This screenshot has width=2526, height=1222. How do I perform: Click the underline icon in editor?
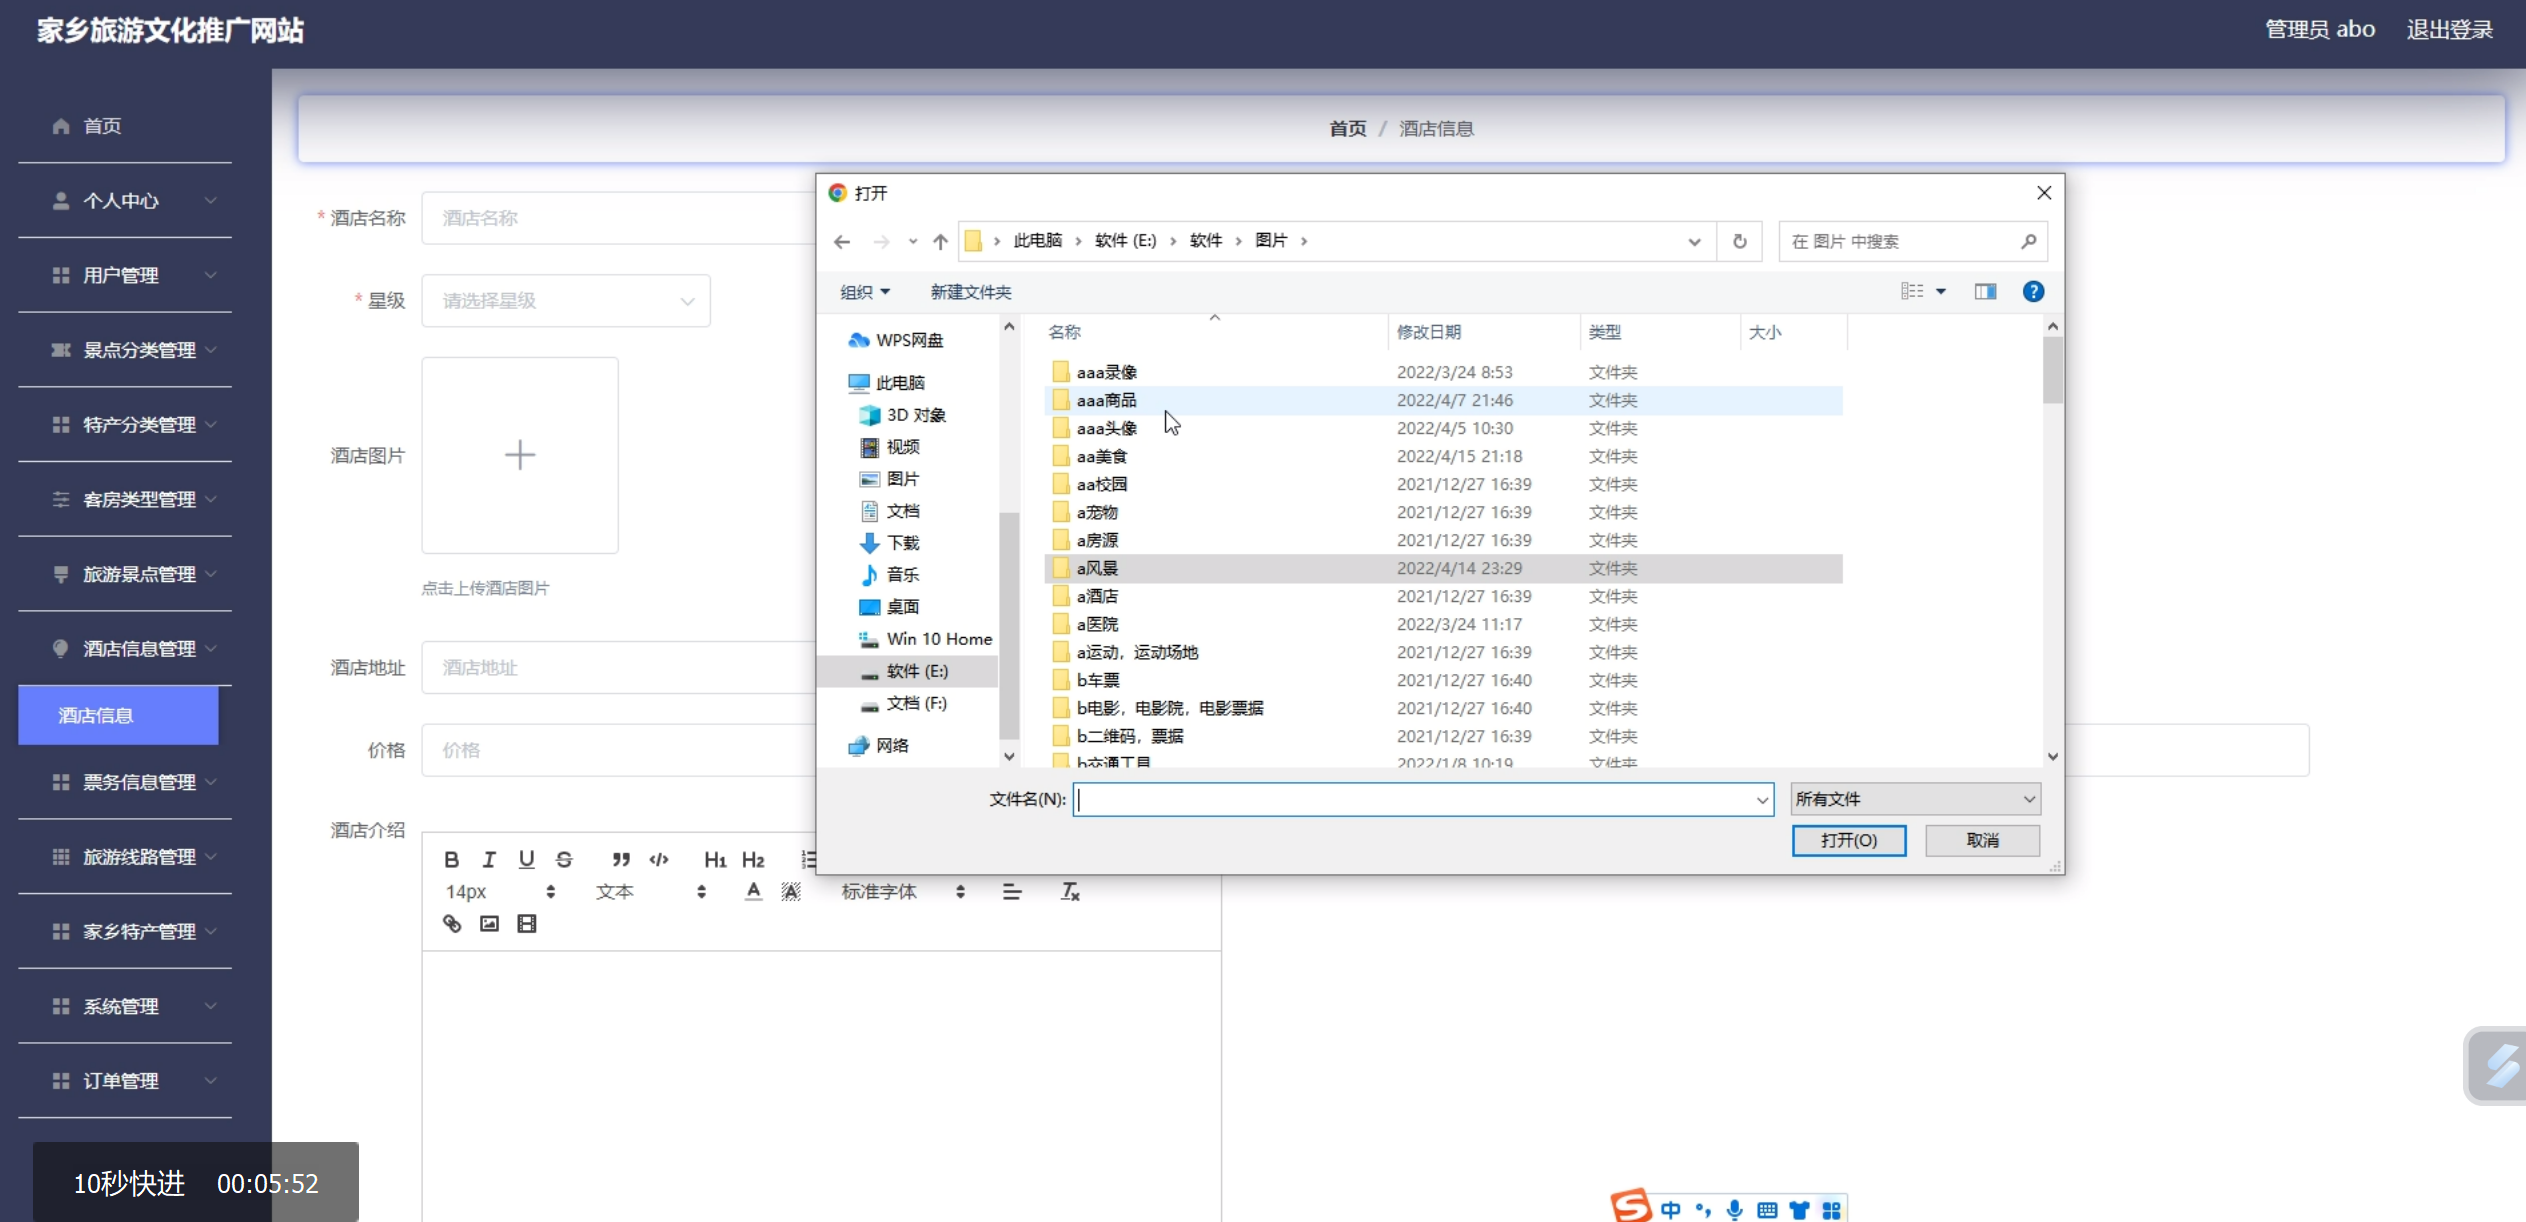click(526, 859)
